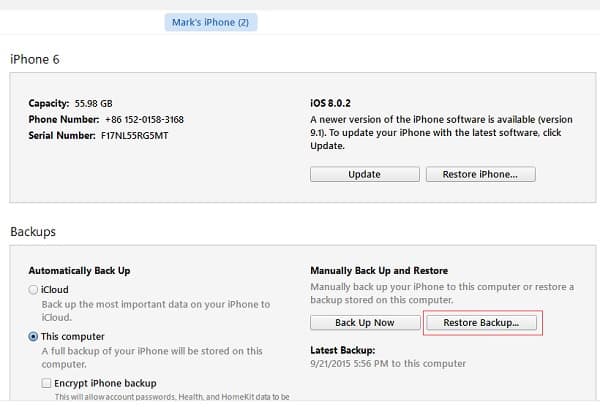The width and height of the screenshot is (600, 407).
Task: Click the iOS 8.0.2 version label
Action: (330, 103)
